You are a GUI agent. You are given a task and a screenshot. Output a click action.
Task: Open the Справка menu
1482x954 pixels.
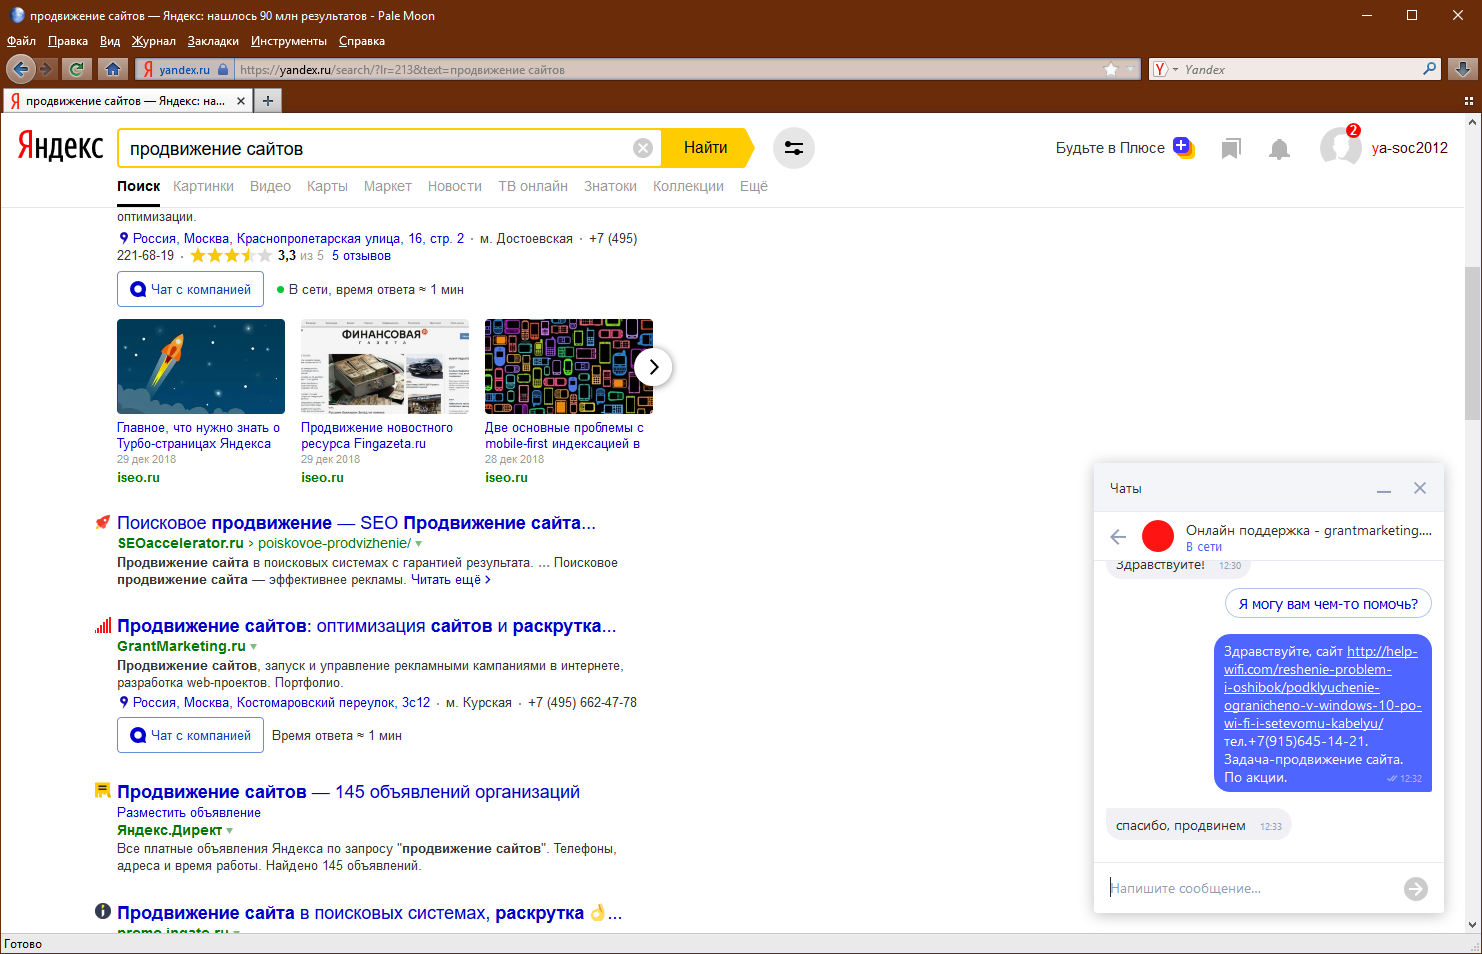click(362, 41)
